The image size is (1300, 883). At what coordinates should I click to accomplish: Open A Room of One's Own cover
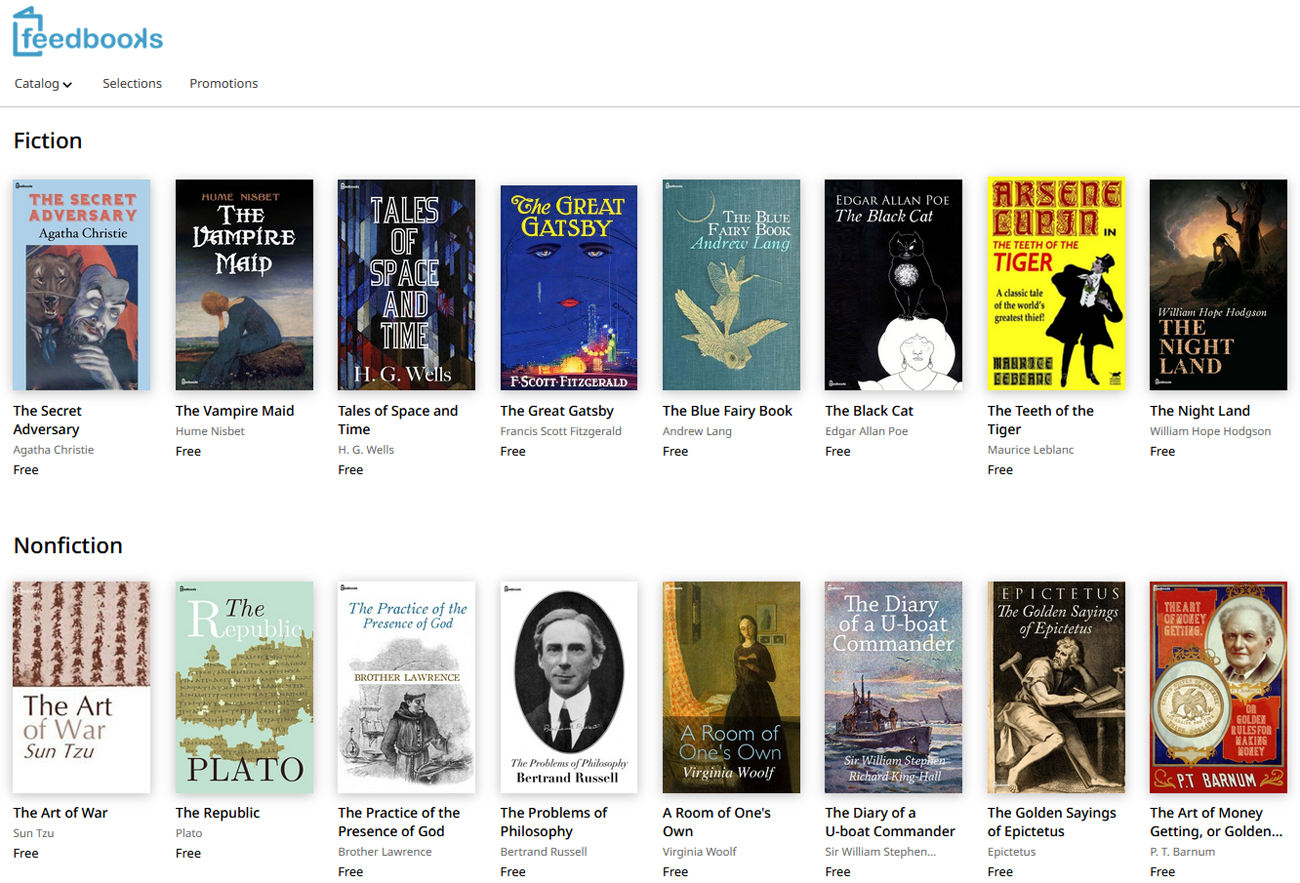coord(731,687)
